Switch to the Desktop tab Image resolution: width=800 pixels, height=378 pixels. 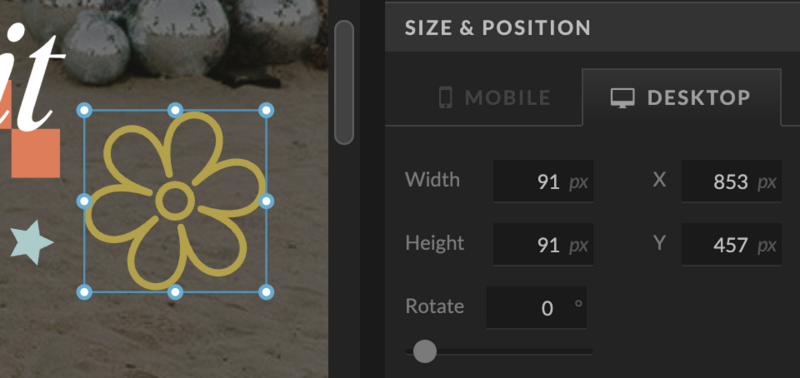[682, 97]
